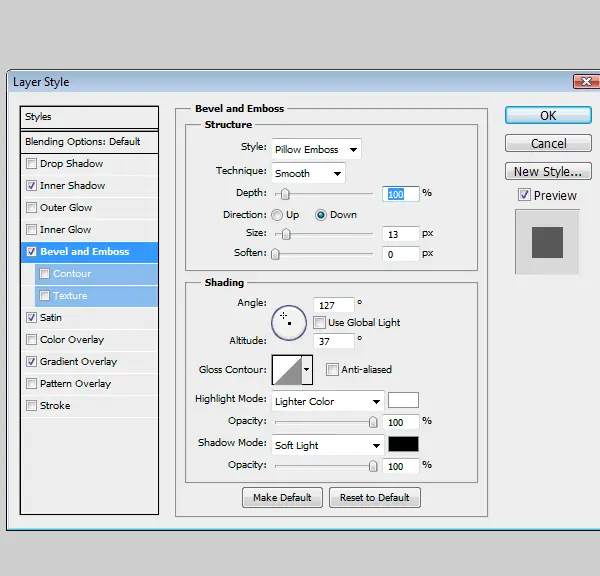
Task: Click the Depth slider handle
Action: click(285, 194)
